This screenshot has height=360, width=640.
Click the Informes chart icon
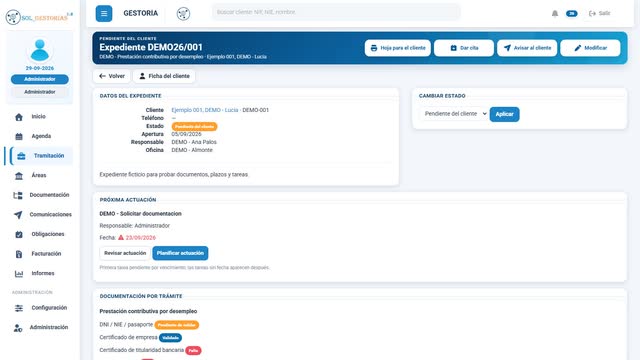tap(19, 273)
